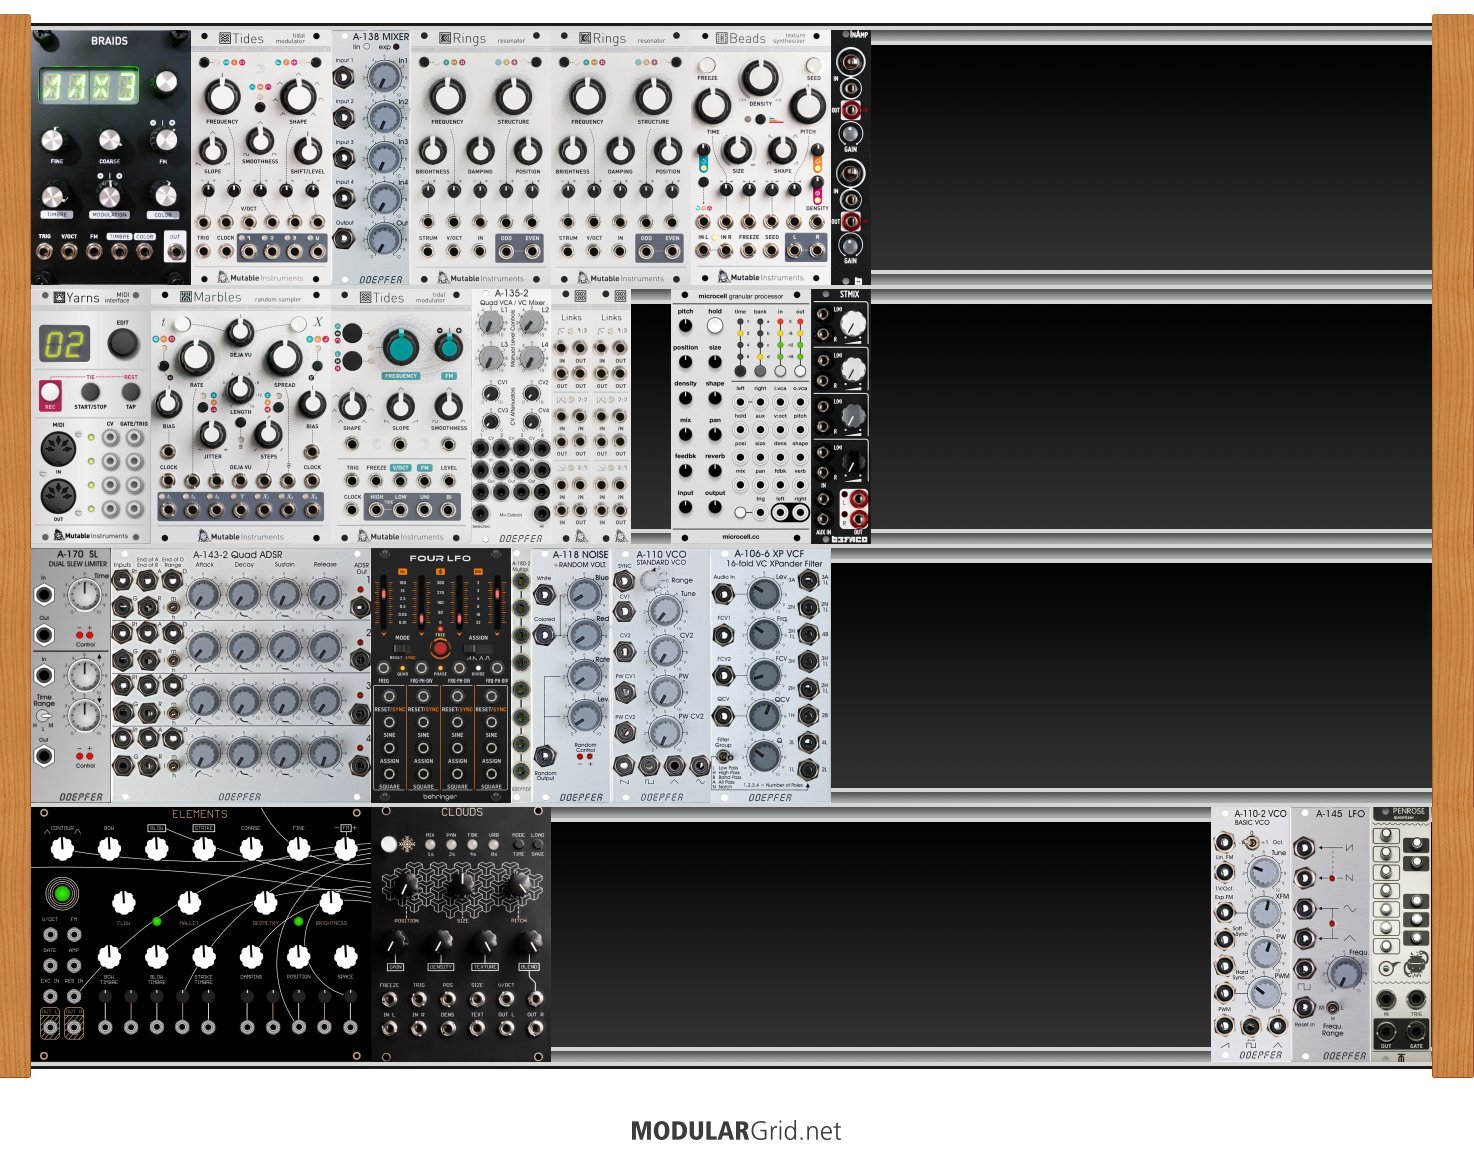1474x1152 pixels.
Task: Select the Braids COLOR knob
Action: pos(163,195)
